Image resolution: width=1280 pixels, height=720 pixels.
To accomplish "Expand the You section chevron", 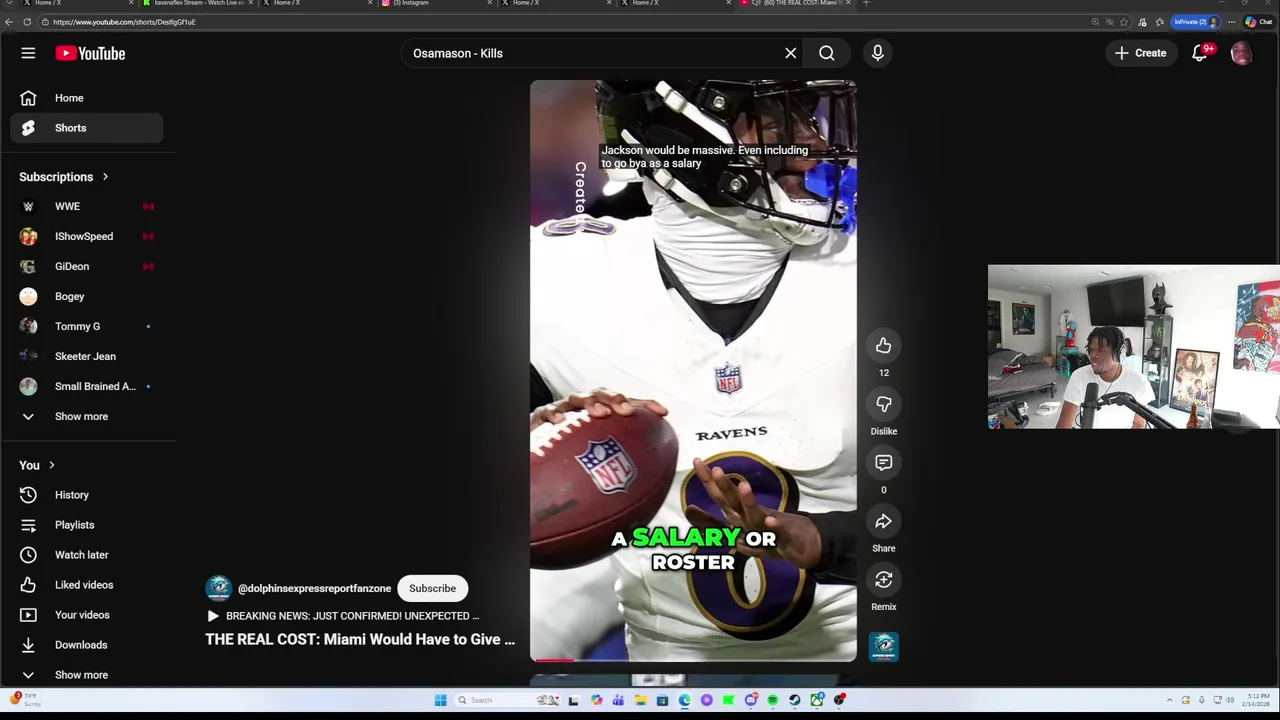I will coord(52,465).
